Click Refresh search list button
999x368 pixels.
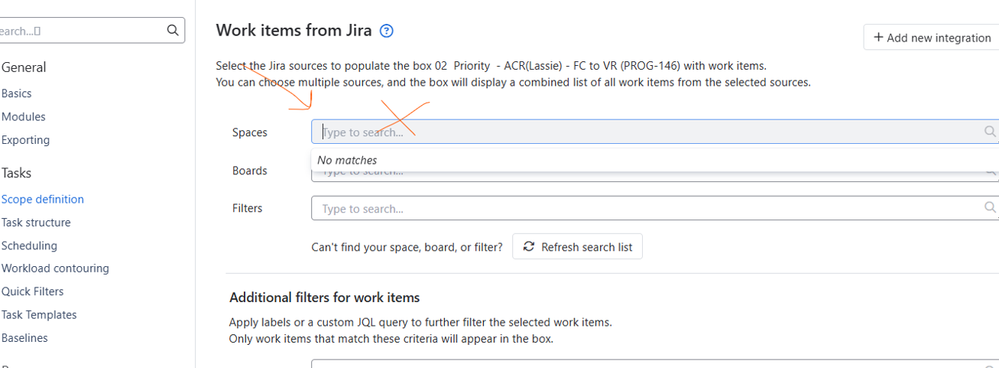click(x=577, y=246)
